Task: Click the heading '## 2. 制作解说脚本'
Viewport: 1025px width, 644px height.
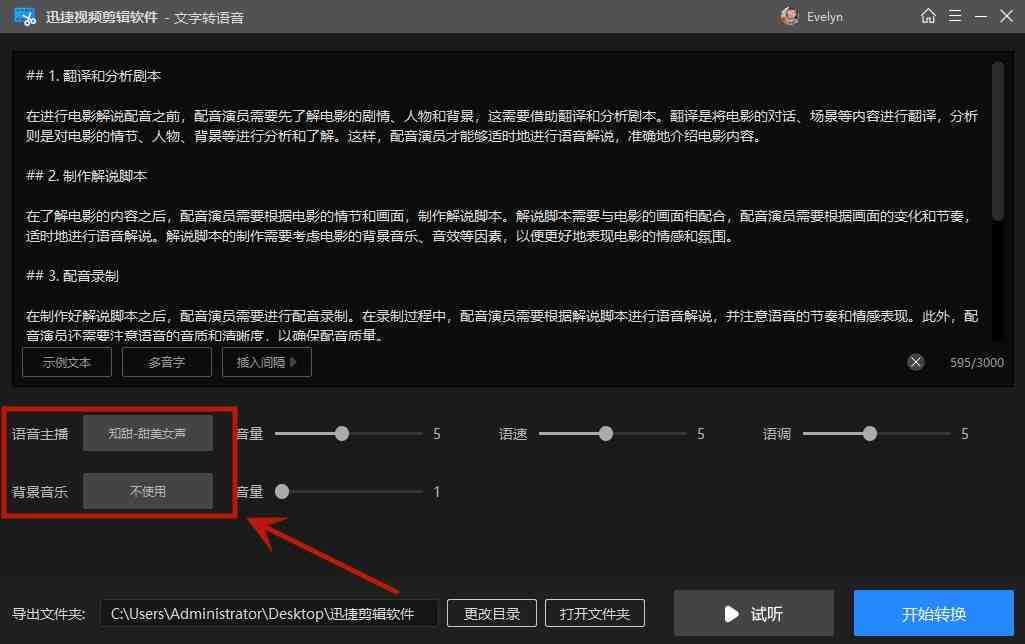Action: point(86,176)
